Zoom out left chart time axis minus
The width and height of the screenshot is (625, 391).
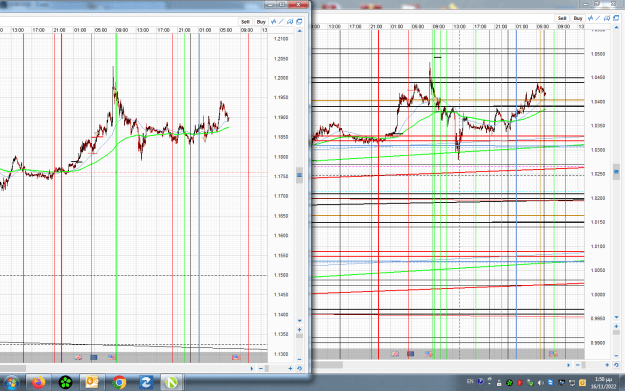(261, 369)
